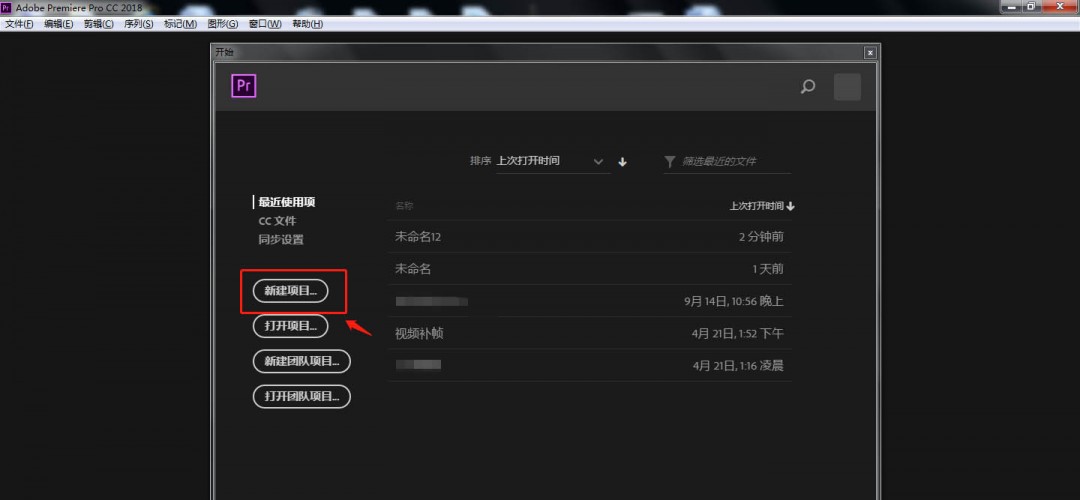
Task: Select 最近使用项 in sidebar
Action: point(287,202)
